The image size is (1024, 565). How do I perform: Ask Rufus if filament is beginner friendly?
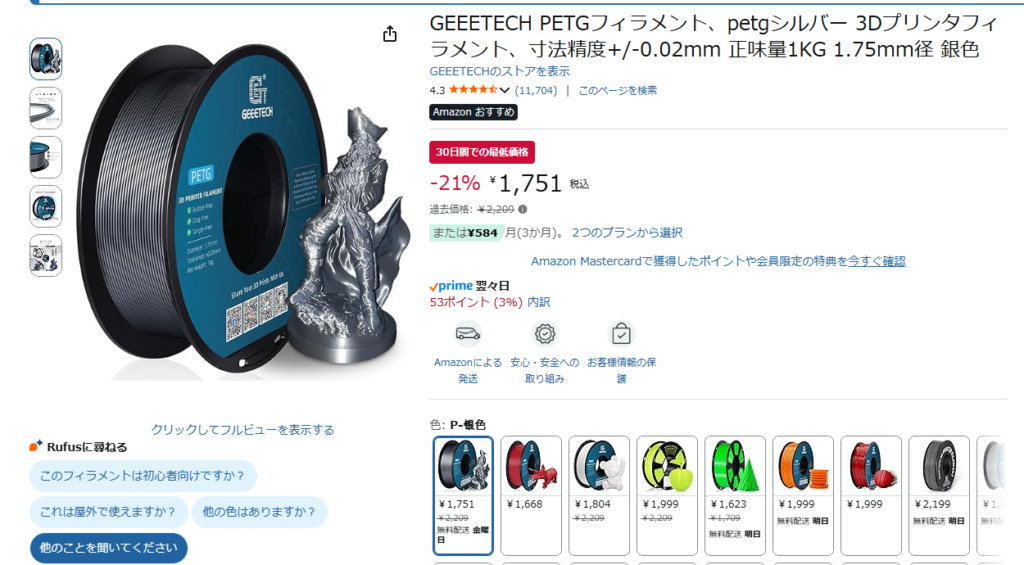(x=143, y=475)
